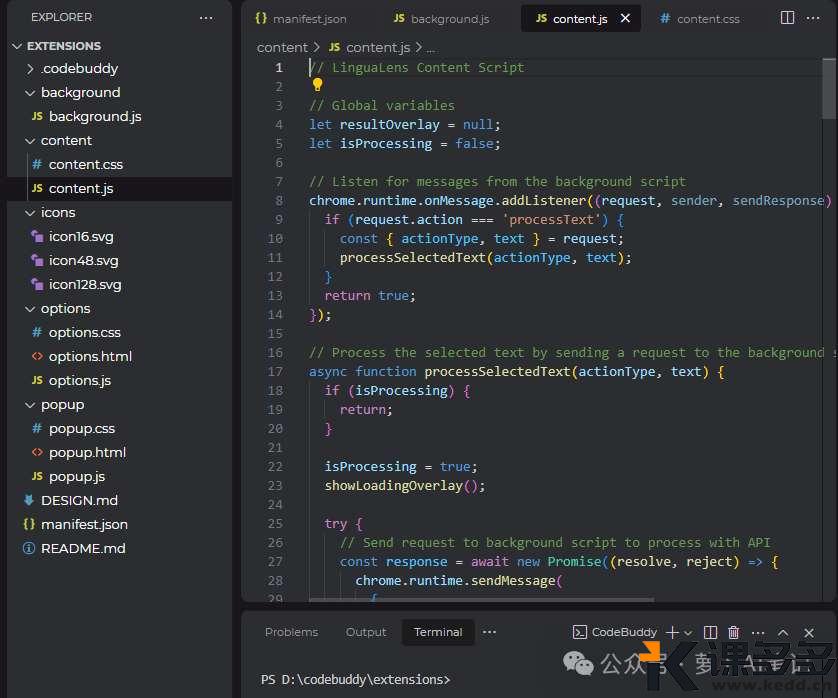Click the editor vertical scrollbar thumb
This screenshot has height=698, width=838.
[829, 89]
